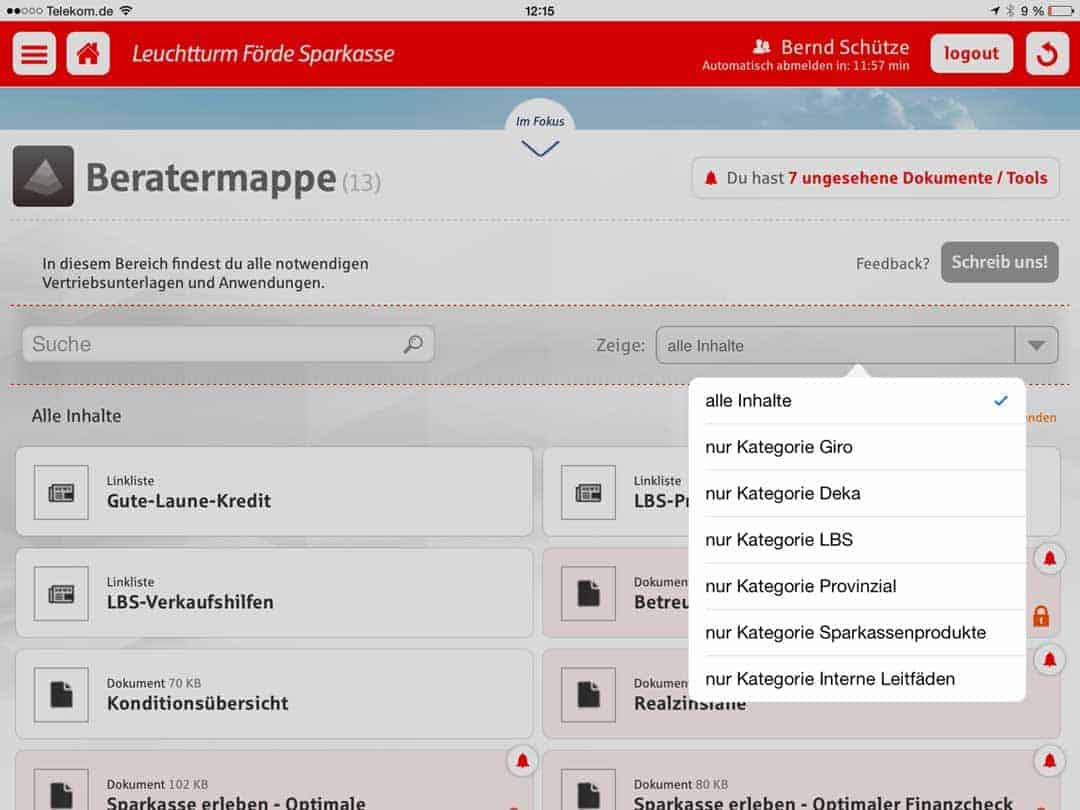Open the Gute-Laune-Kredit link list icon
The width and height of the screenshot is (1080, 810).
(61, 492)
